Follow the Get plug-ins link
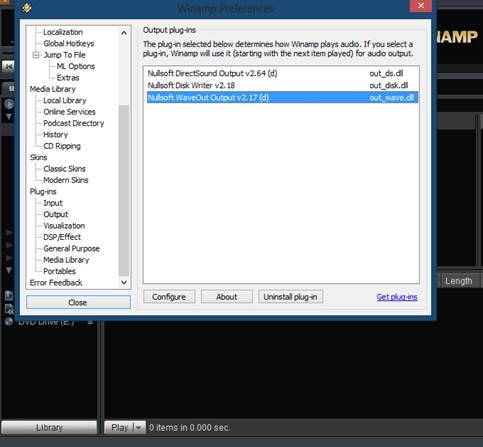The image size is (483, 447). (397, 297)
